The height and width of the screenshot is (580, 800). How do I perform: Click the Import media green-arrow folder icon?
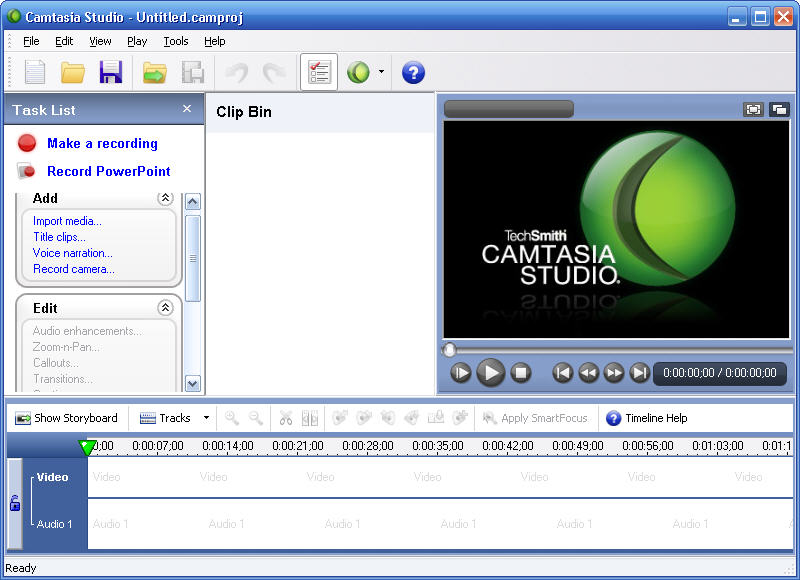coord(154,72)
